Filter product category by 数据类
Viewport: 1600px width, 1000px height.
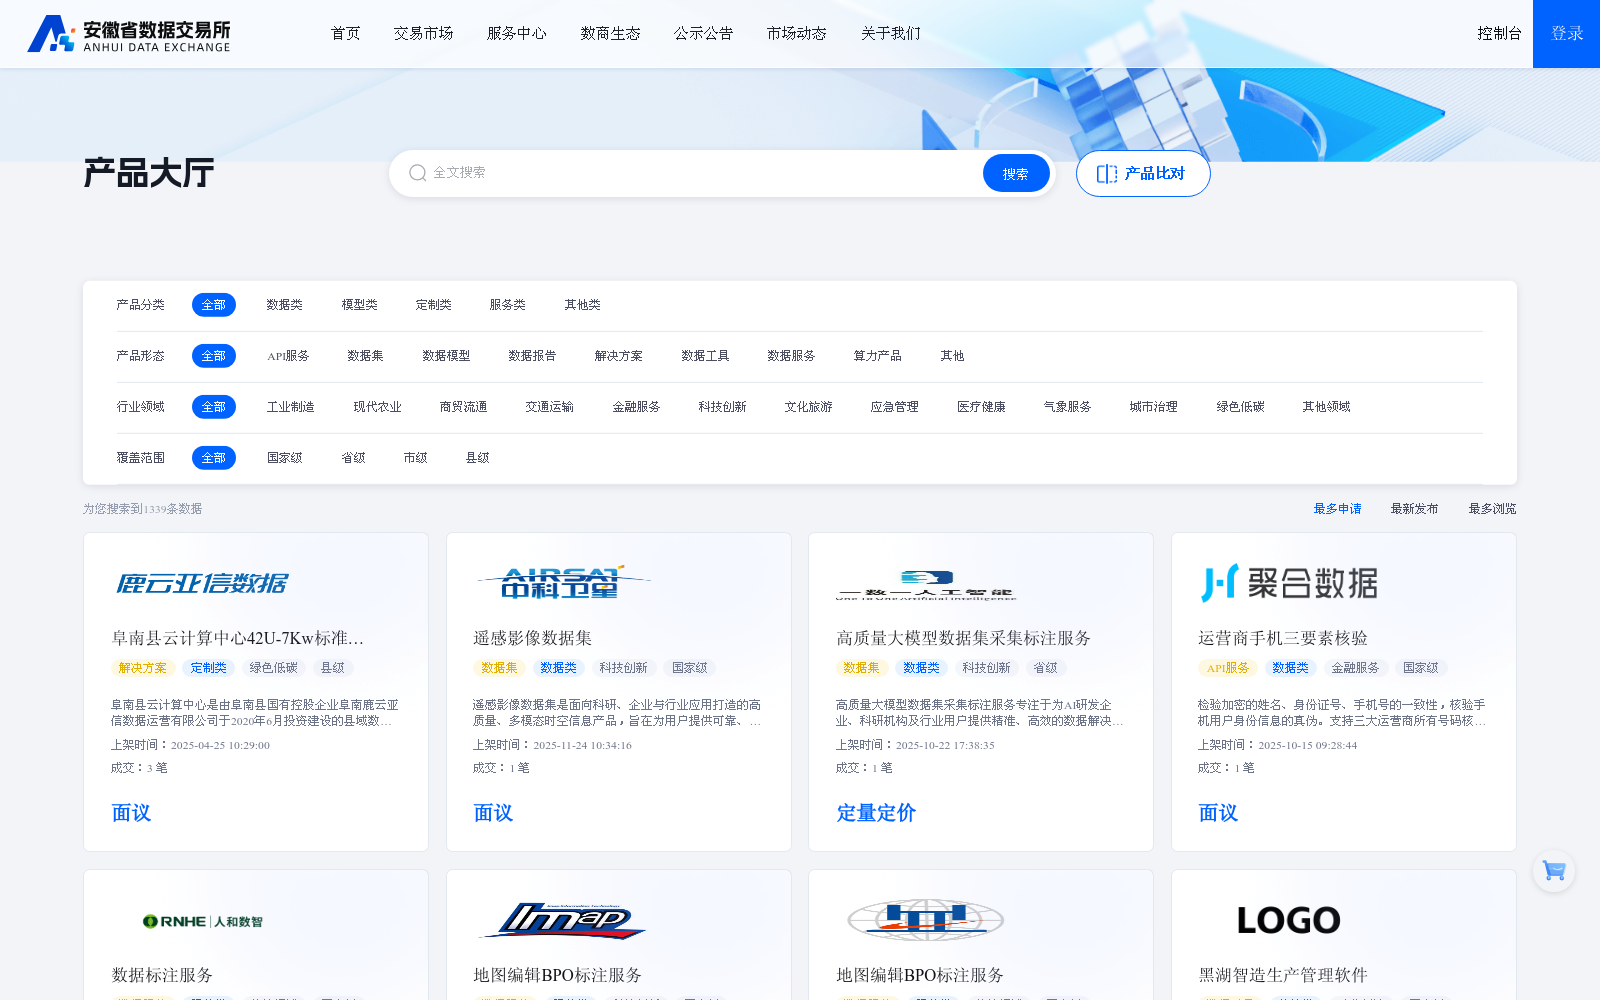click(284, 305)
